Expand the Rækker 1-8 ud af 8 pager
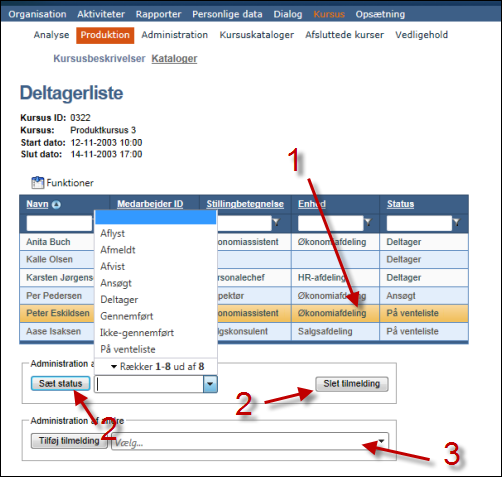 coord(114,367)
